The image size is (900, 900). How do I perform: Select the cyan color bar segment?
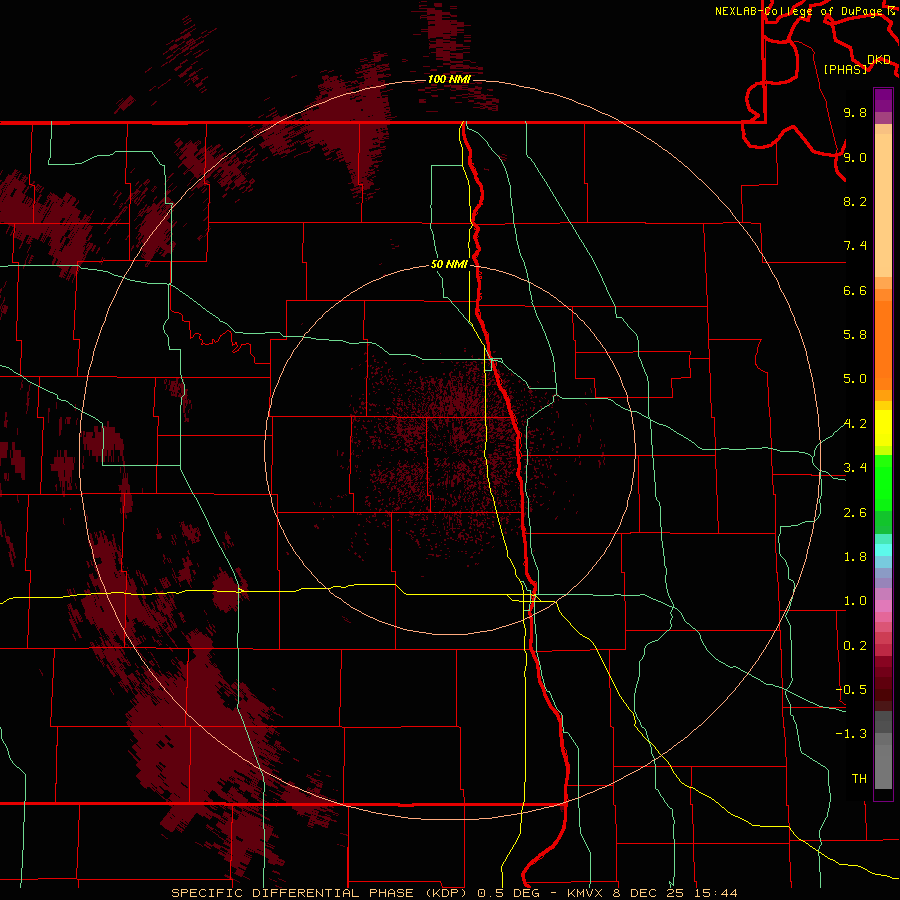pos(883,550)
